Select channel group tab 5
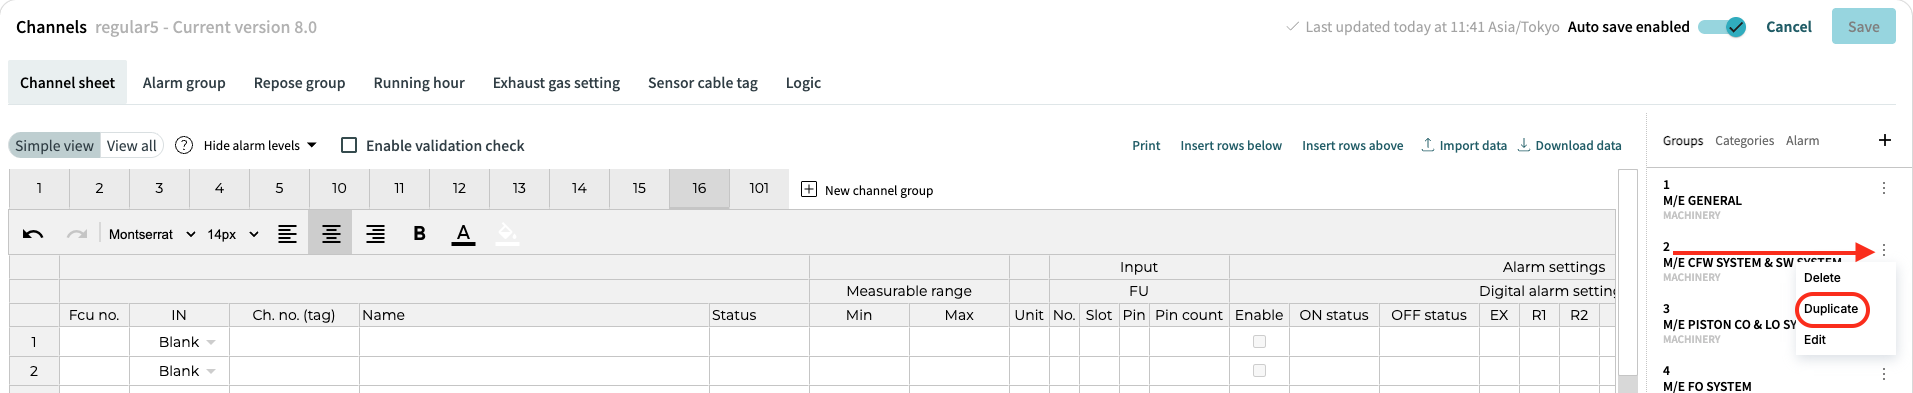Viewport: 1913px width, 393px height. coord(279,188)
